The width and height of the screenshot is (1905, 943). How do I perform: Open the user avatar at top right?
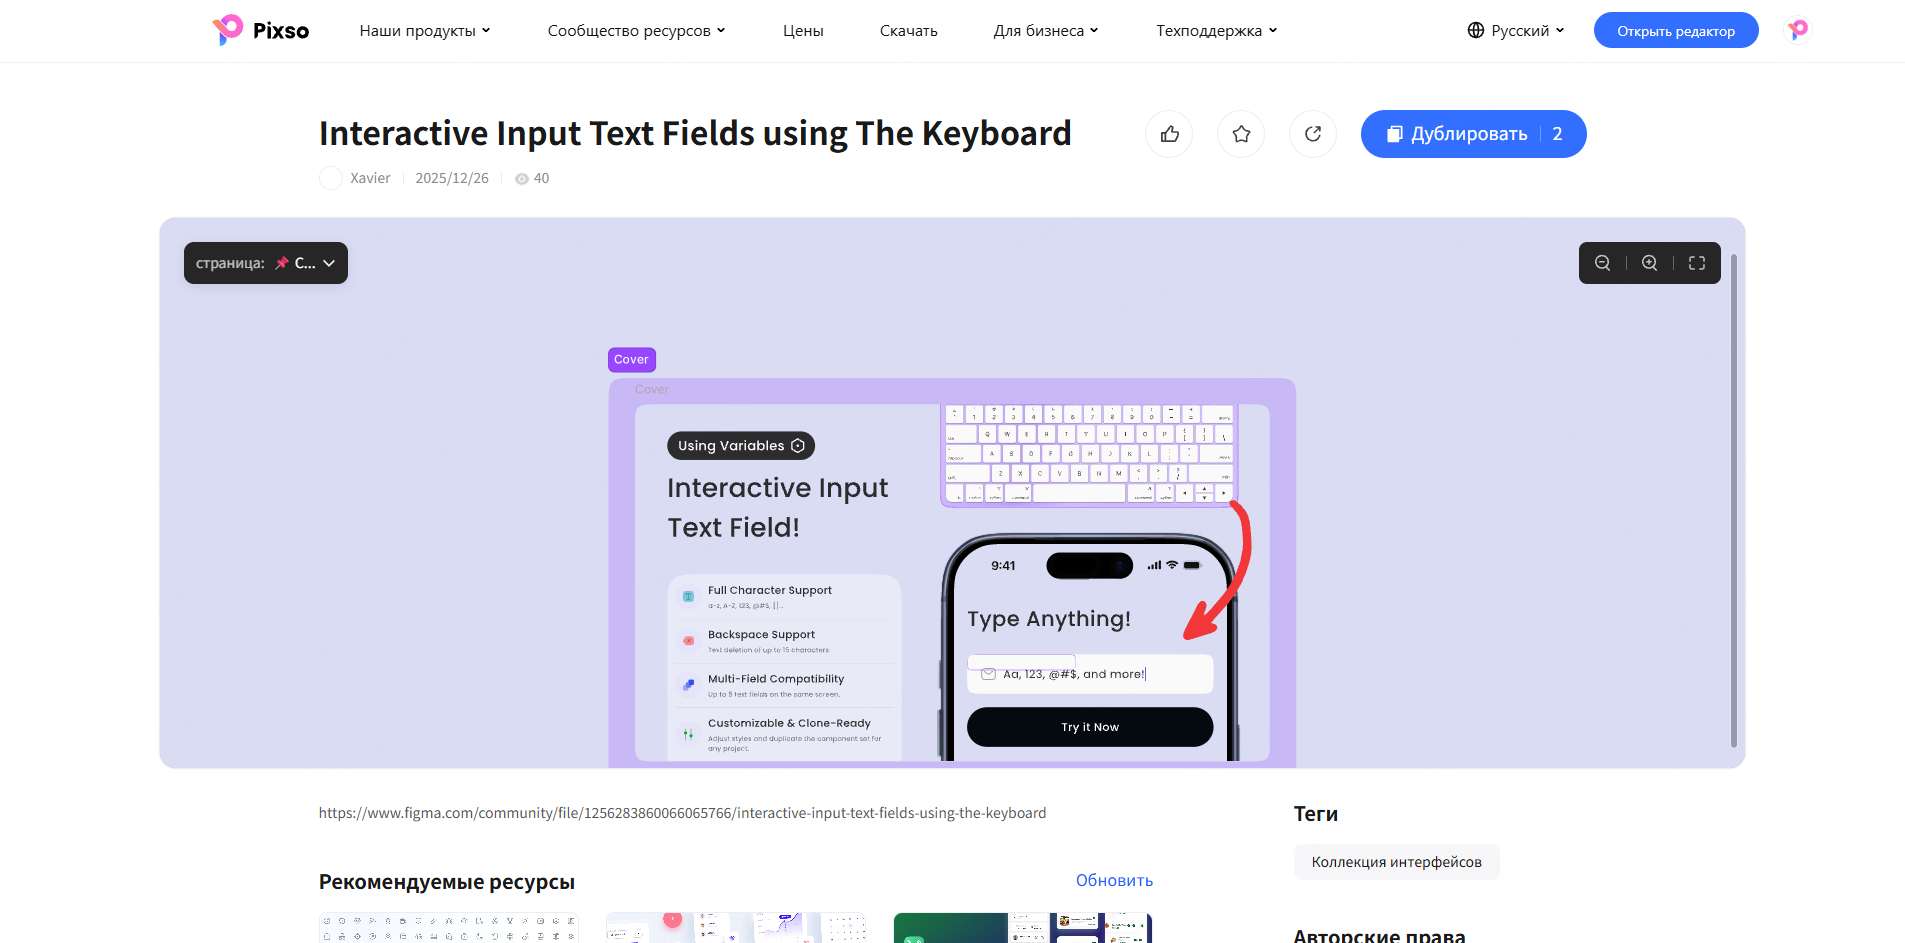pyautogui.click(x=1798, y=30)
